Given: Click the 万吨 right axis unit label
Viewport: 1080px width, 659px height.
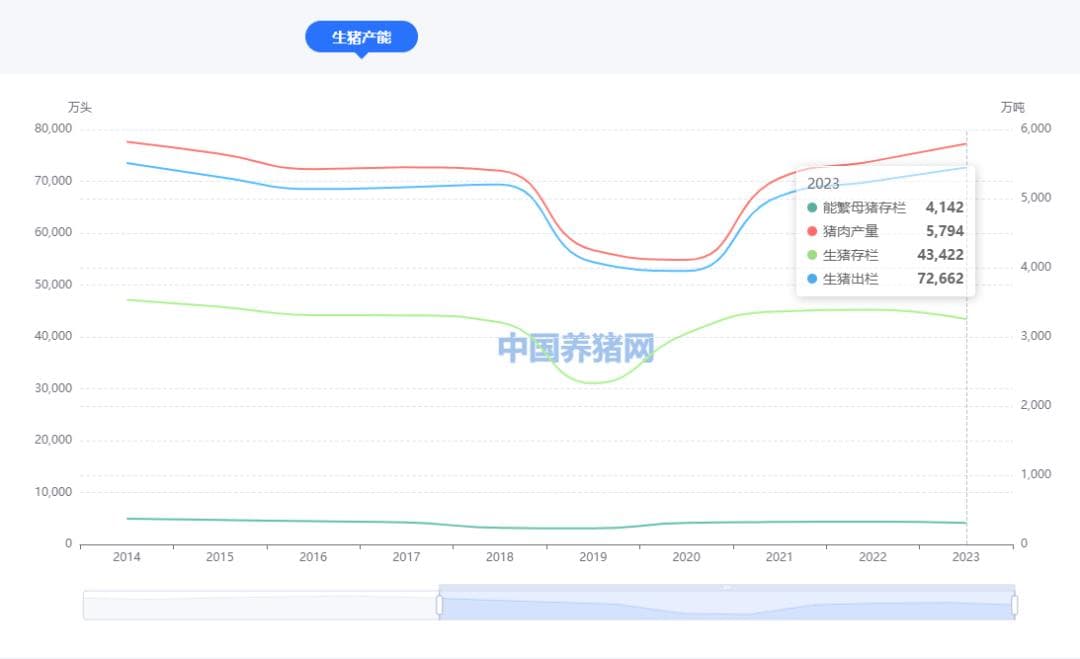Looking at the screenshot, I should (1012, 107).
